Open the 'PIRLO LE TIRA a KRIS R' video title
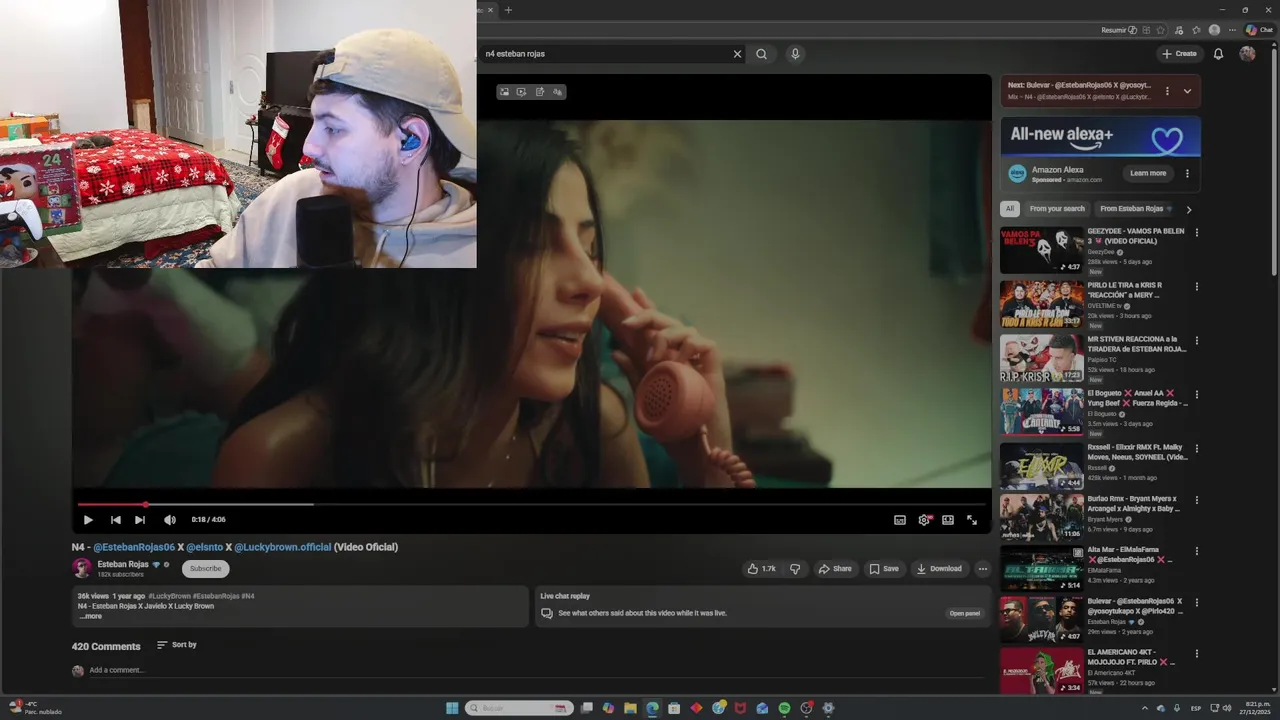The height and width of the screenshot is (720, 1280). point(1126,290)
